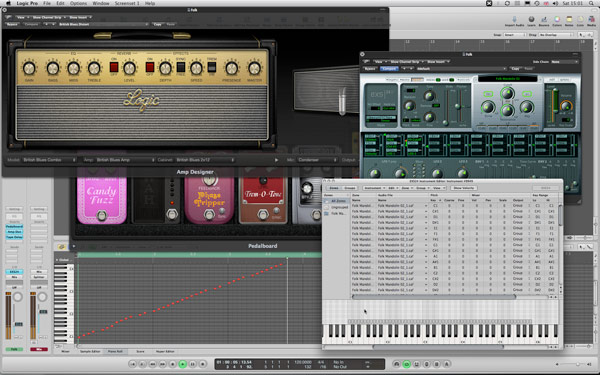Image resolution: width=600 pixels, height=375 pixels.
Task: Open the Colors toolbar icon
Action: tap(557, 21)
